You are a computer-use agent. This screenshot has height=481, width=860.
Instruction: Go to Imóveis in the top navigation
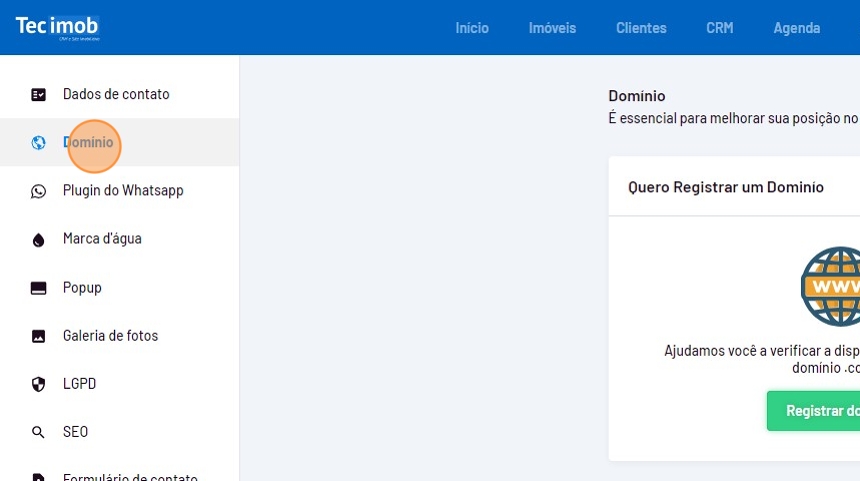click(x=552, y=28)
